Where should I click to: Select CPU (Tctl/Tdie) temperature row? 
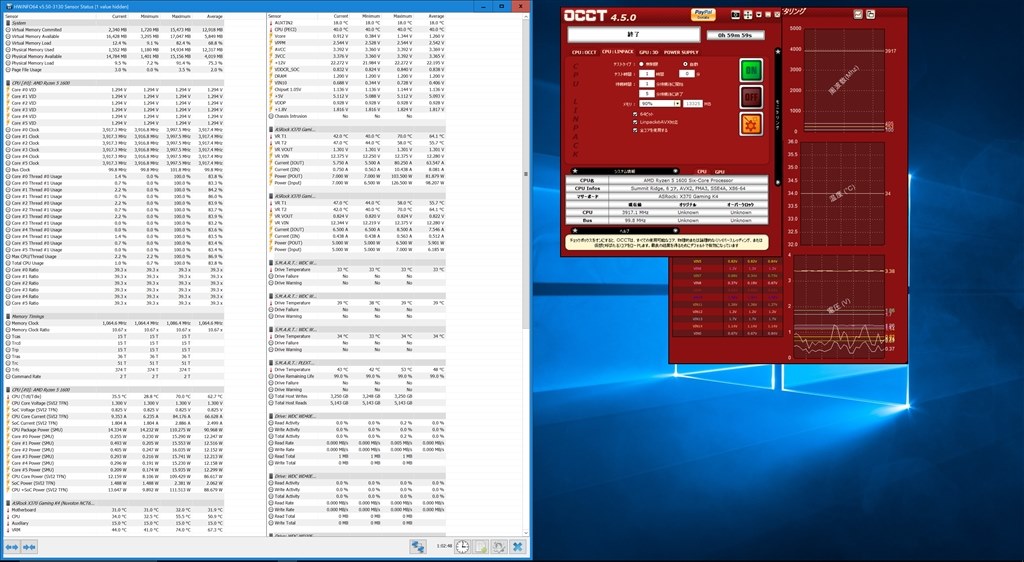[114, 396]
